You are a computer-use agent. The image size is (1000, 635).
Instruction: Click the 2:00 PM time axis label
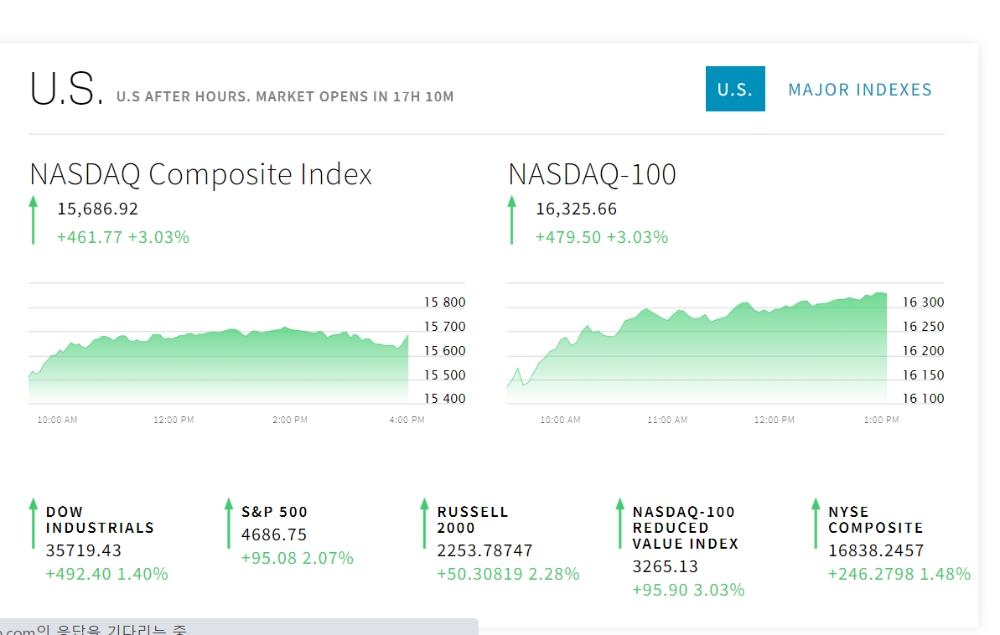point(290,420)
